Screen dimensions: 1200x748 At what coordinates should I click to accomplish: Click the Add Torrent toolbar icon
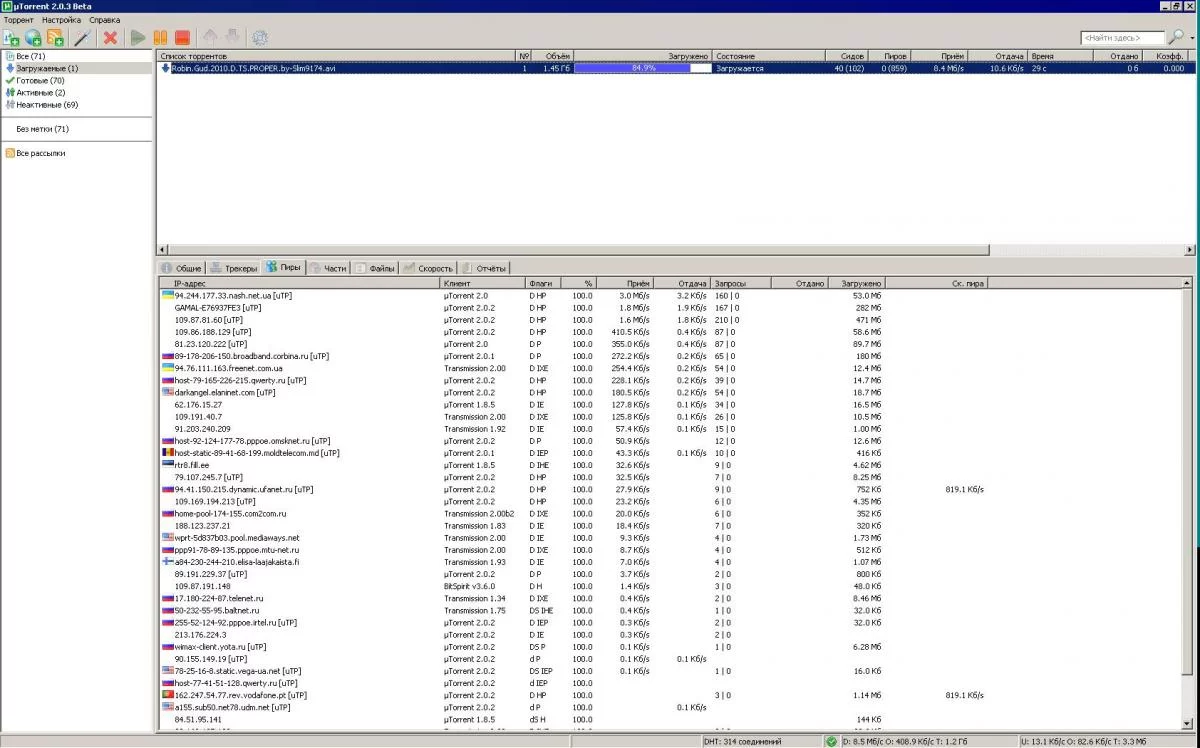click(11, 38)
